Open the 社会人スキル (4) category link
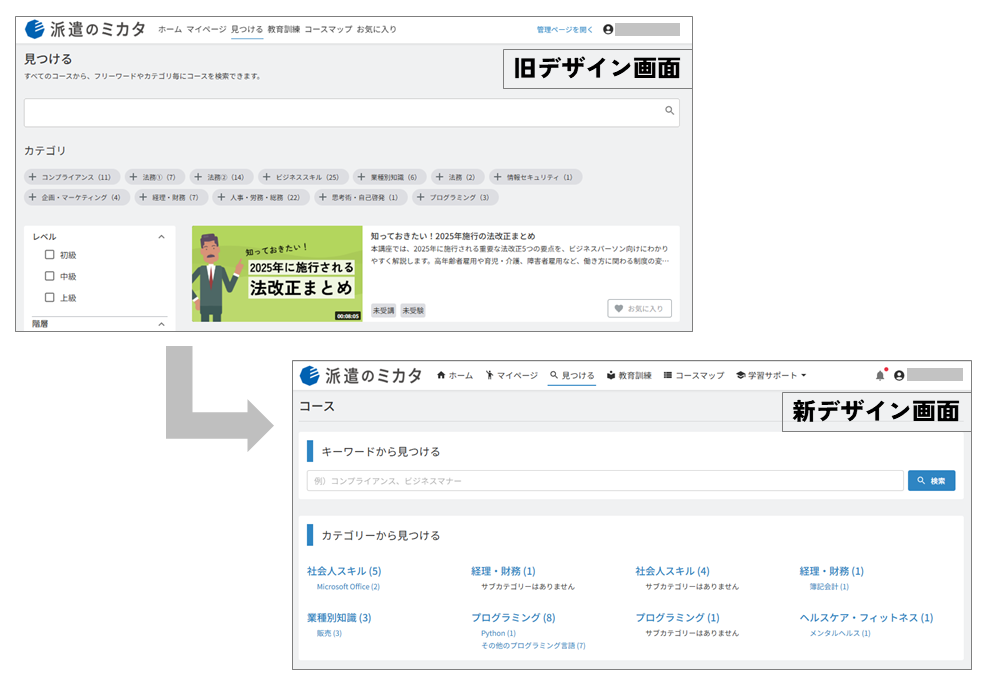The image size is (994, 687). (673, 571)
